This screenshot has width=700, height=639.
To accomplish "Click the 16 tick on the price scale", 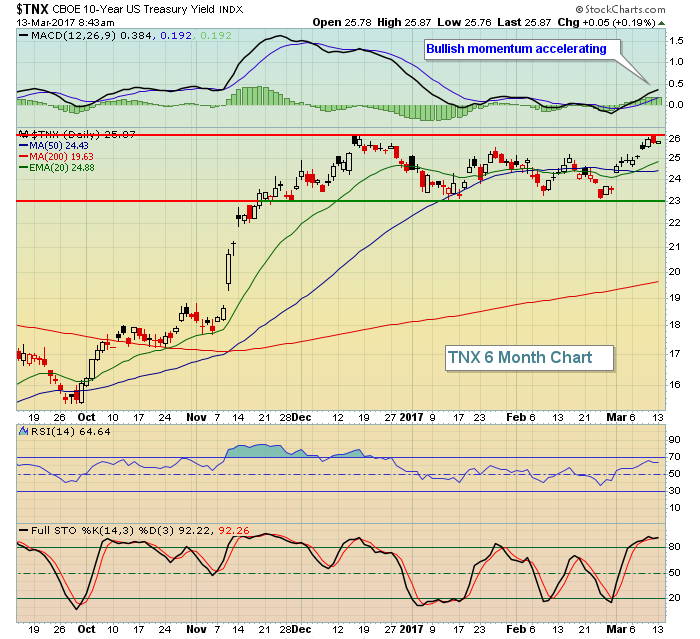I will [x=675, y=384].
